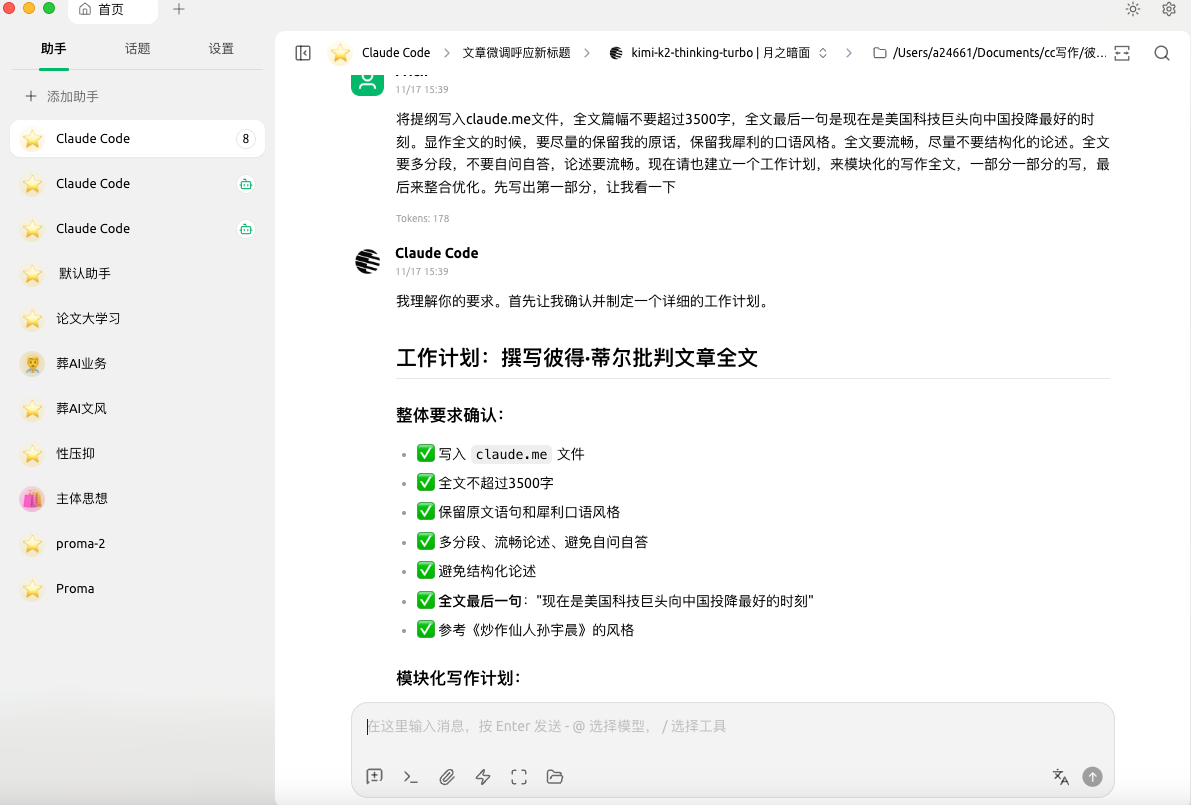The width and height of the screenshot is (1191, 805).
Task: Click the terminal command icon
Action: [410, 777]
